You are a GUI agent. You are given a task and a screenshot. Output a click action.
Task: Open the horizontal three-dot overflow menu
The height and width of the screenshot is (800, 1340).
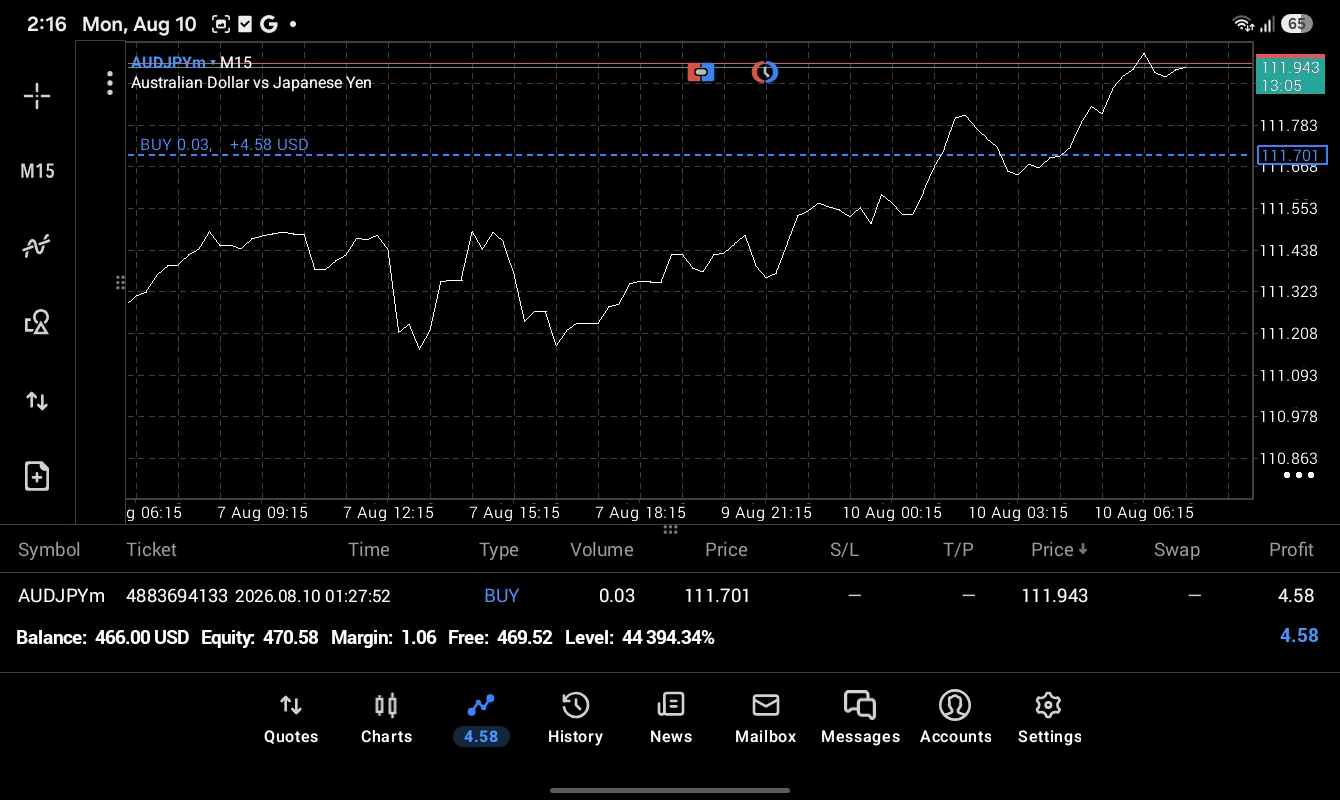tap(1298, 475)
